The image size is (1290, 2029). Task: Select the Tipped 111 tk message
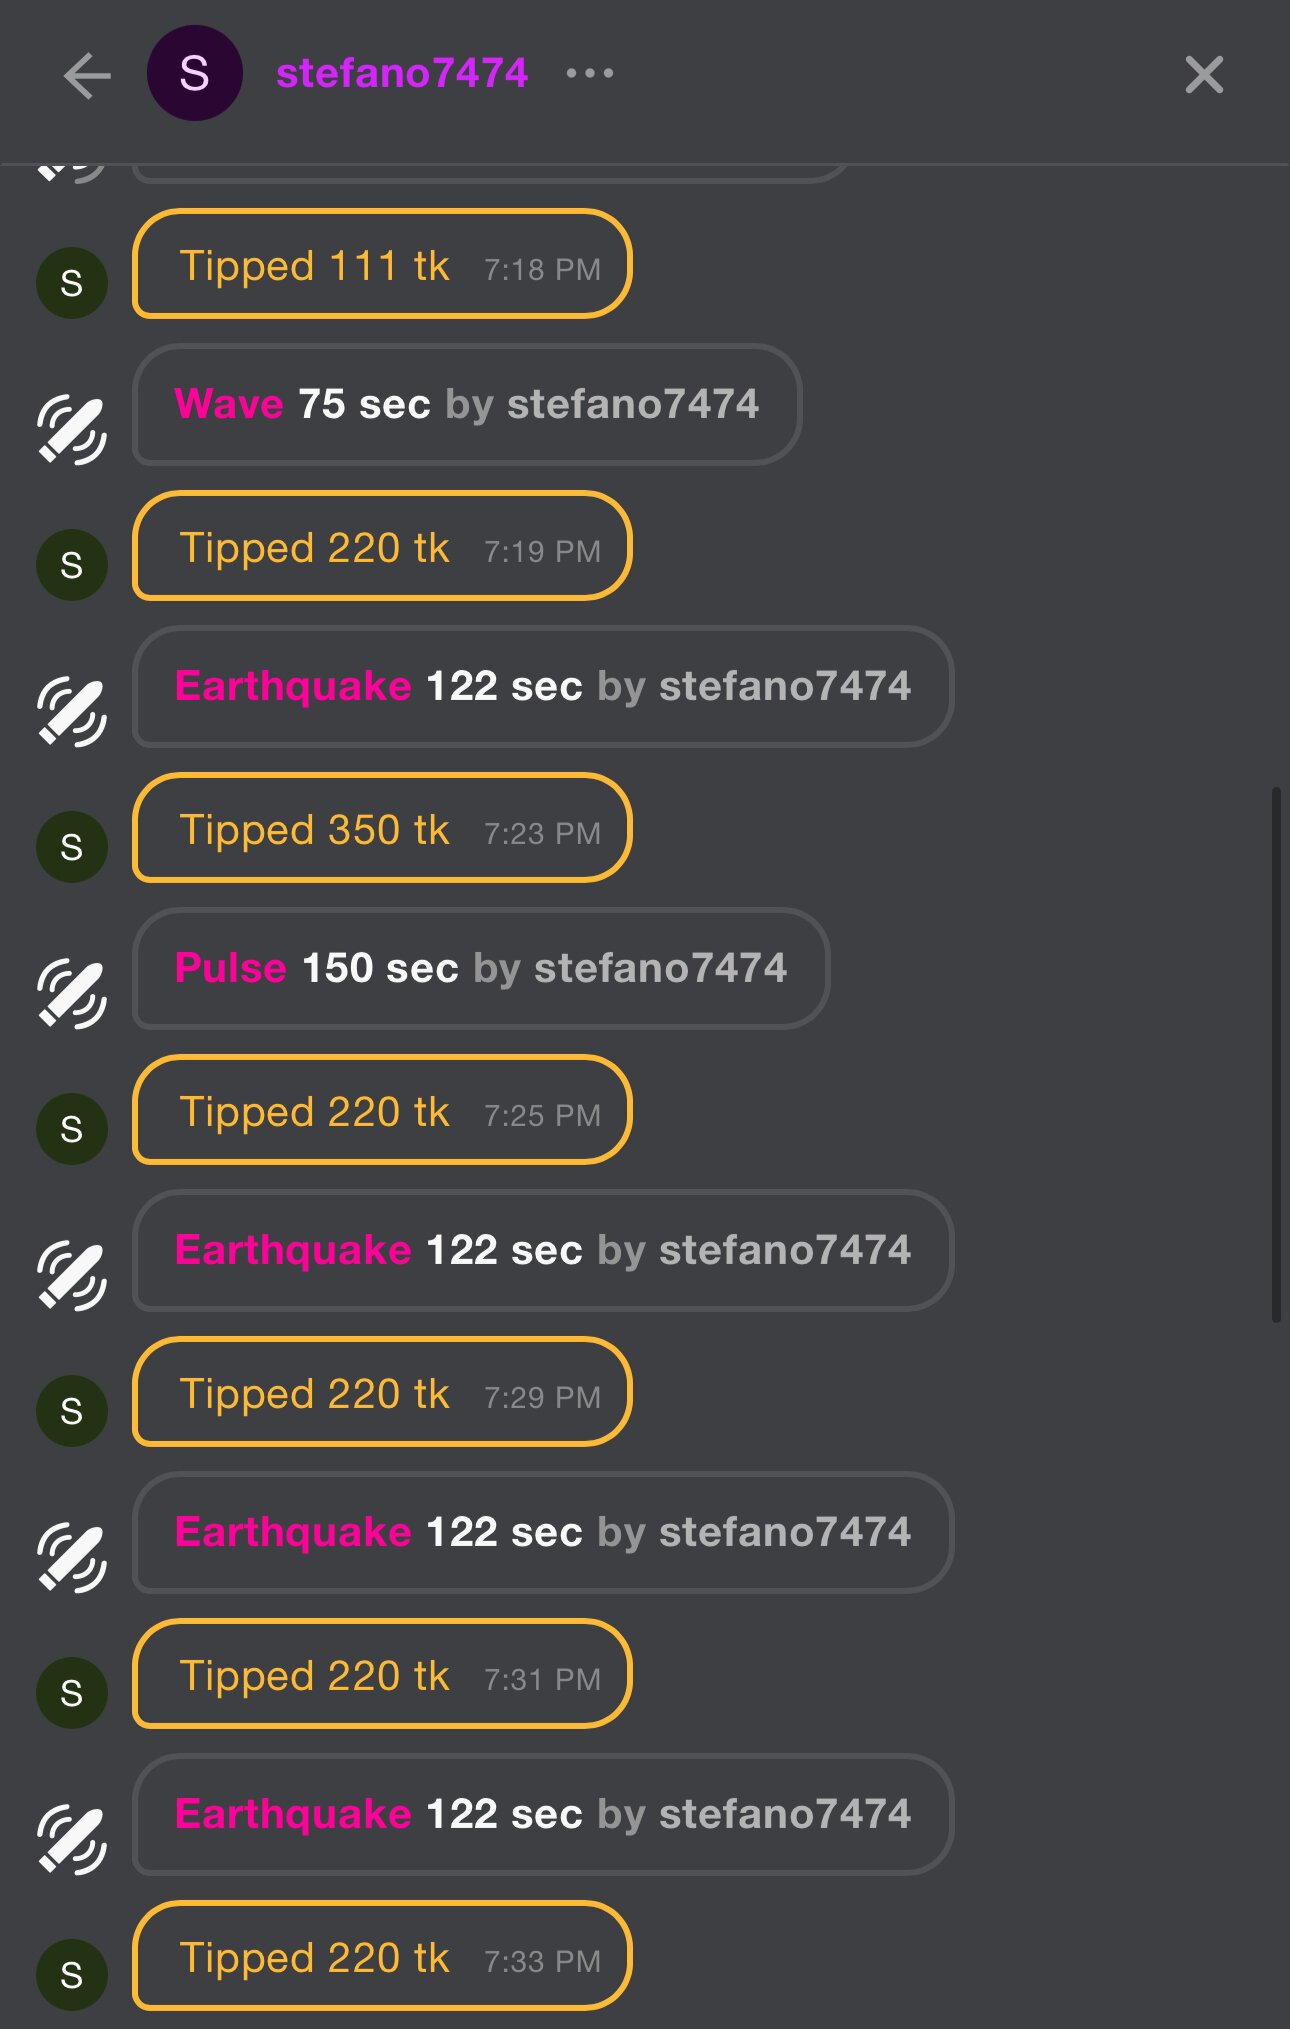pyautogui.click(x=381, y=265)
